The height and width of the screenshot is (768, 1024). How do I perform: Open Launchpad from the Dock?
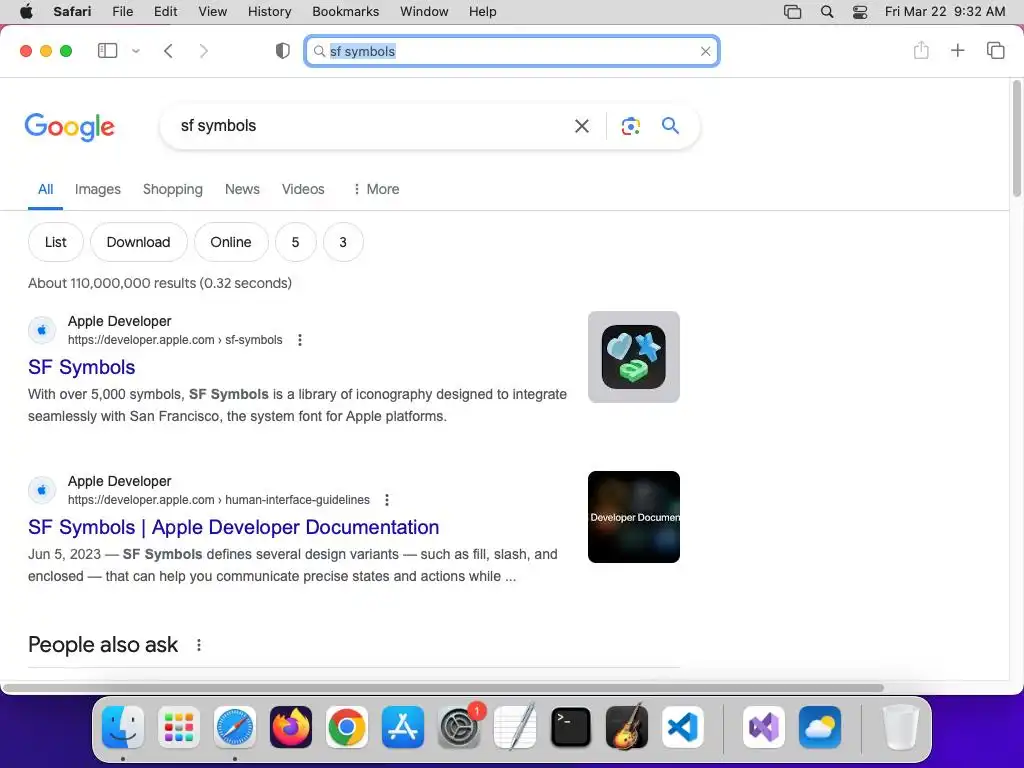coord(179,727)
